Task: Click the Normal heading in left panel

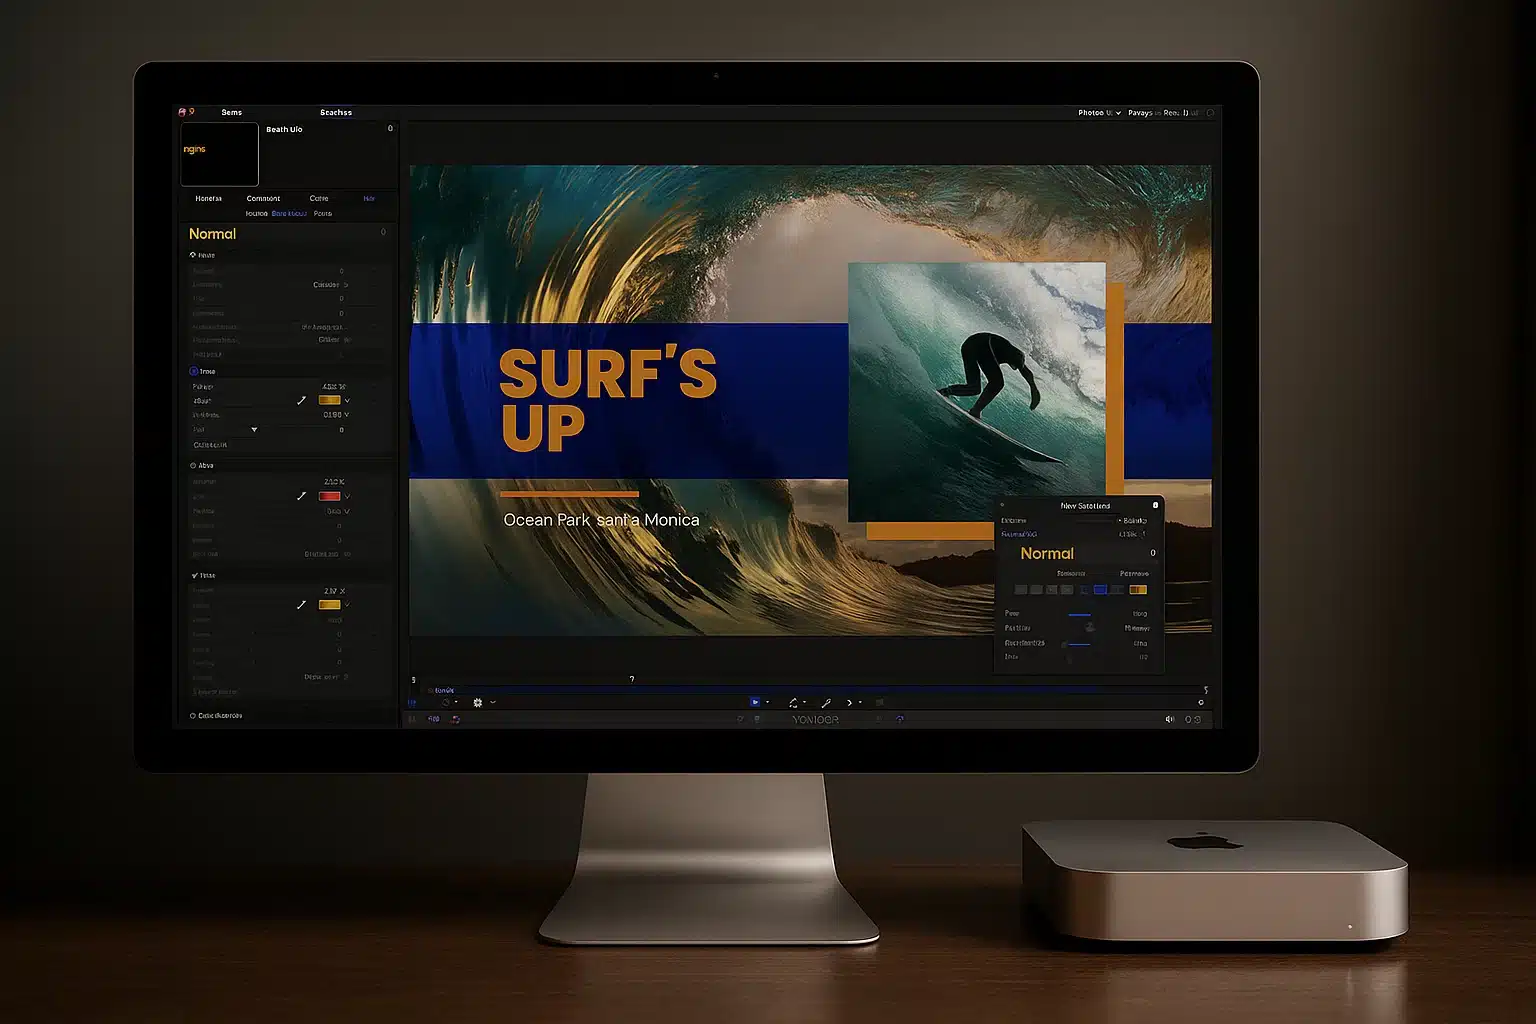Action: [213, 233]
